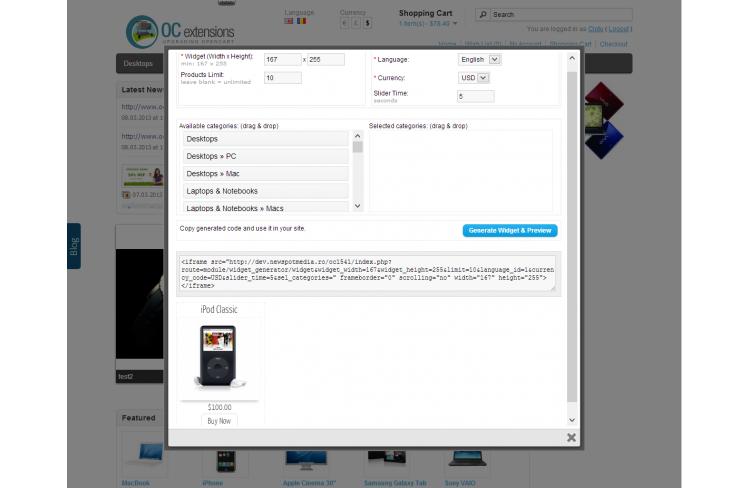Click the OC extensions logo

180,32
